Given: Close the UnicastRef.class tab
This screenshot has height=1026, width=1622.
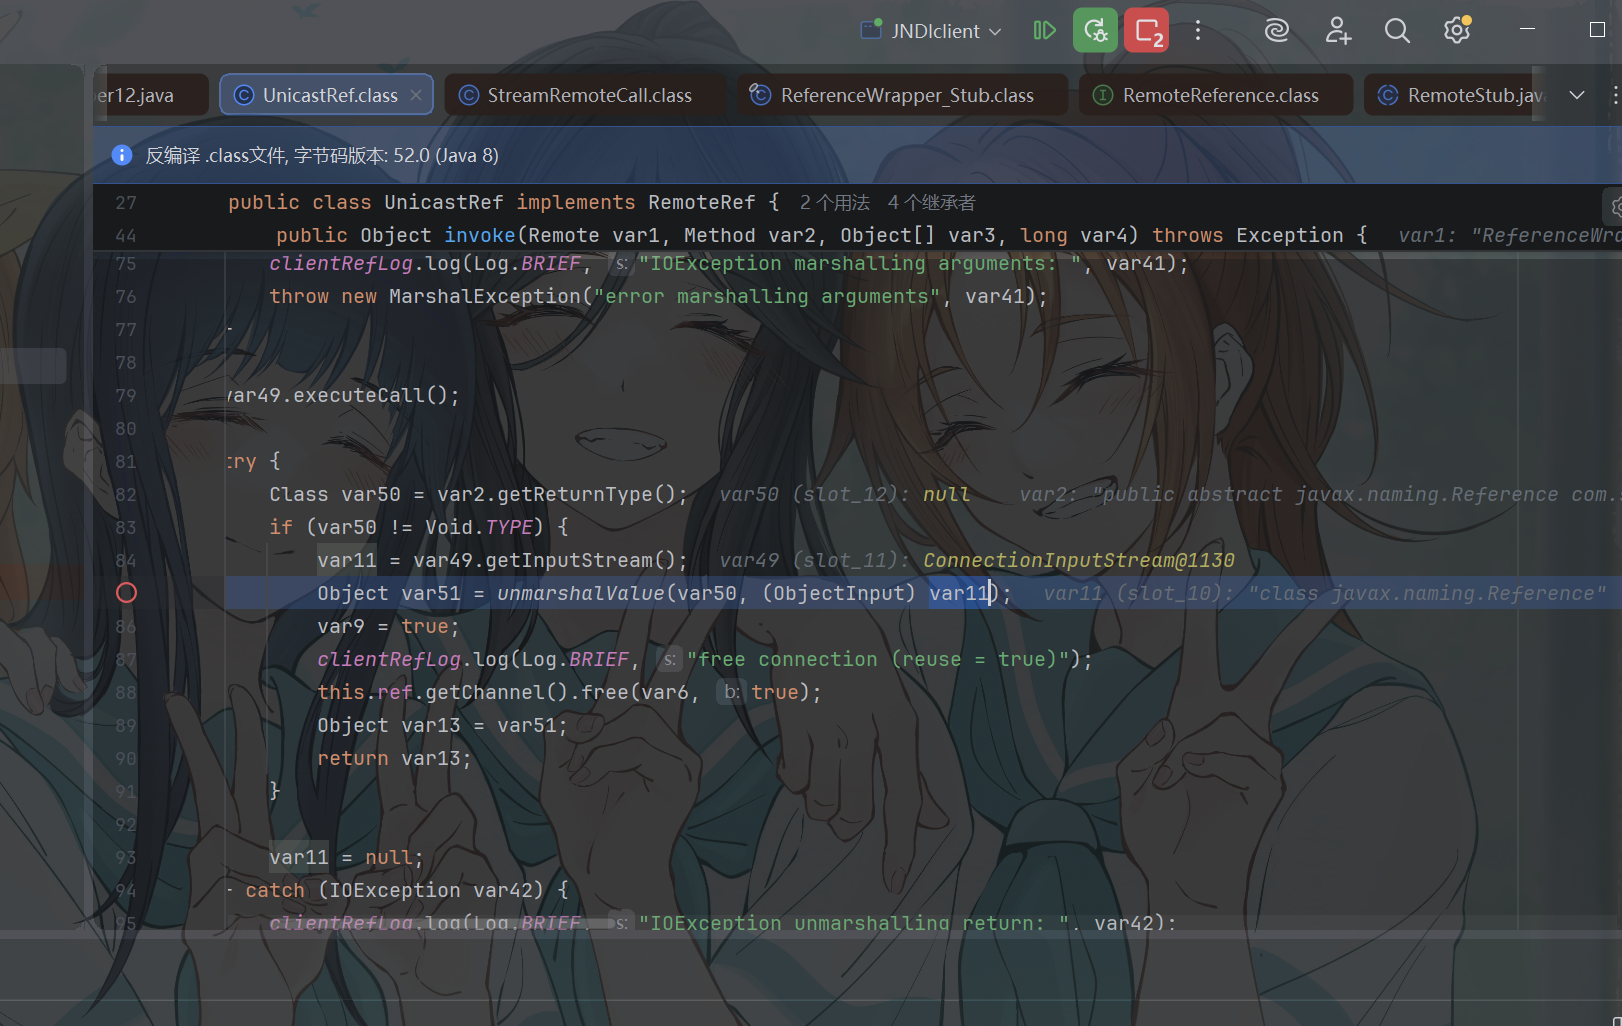Looking at the screenshot, I should pos(416,95).
